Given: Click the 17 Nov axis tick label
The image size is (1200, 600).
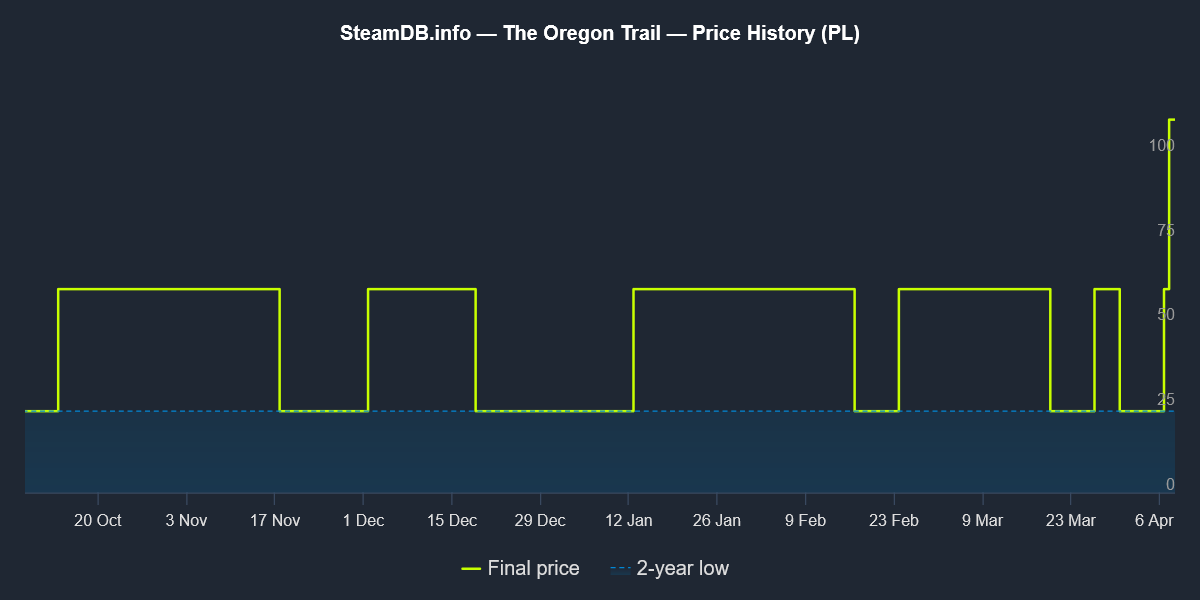Looking at the screenshot, I should 275,521.
